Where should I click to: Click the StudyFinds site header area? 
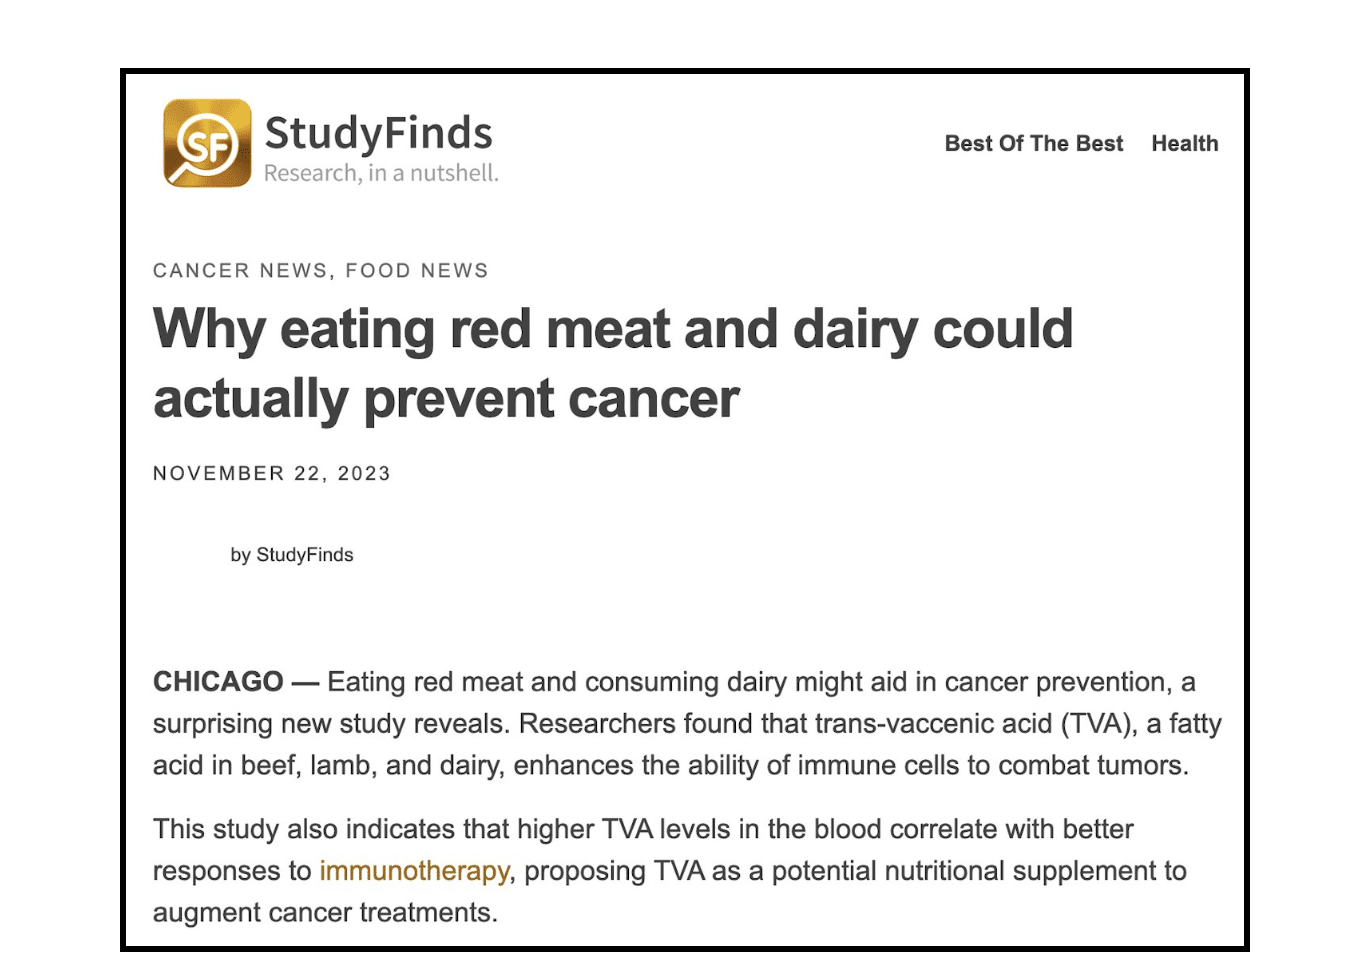(330, 143)
